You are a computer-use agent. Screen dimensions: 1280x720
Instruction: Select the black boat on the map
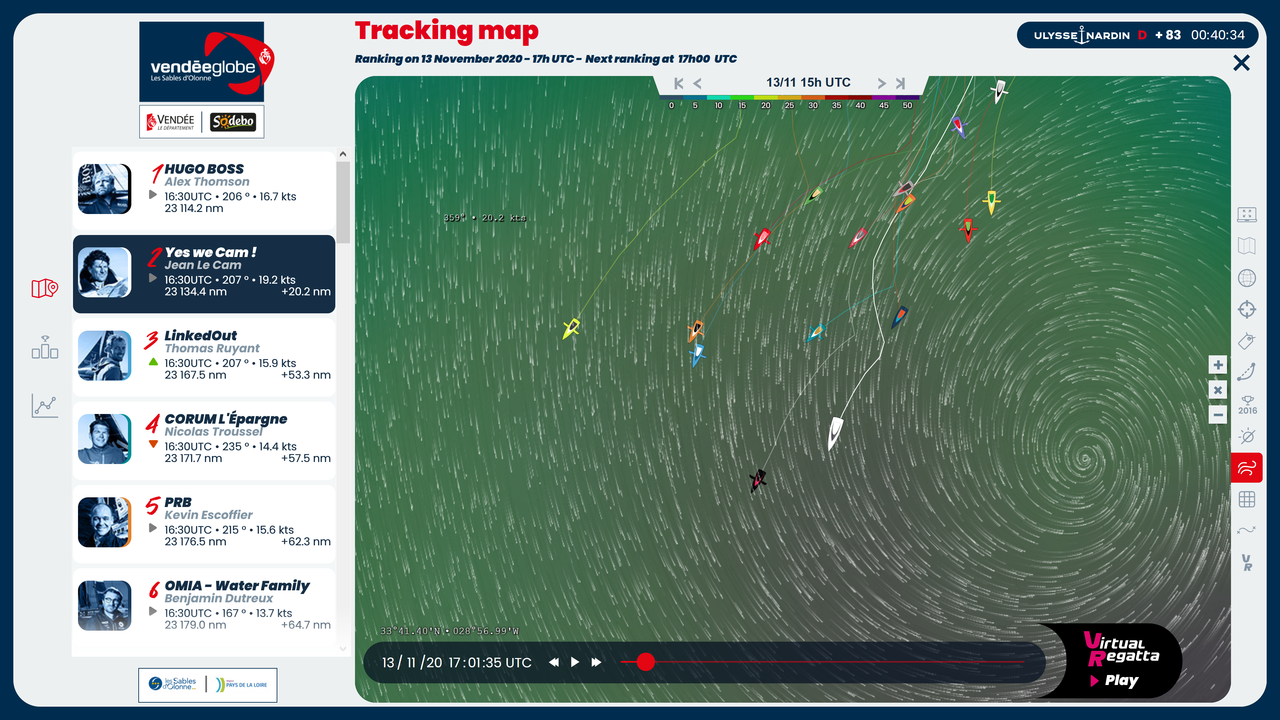(x=759, y=481)
